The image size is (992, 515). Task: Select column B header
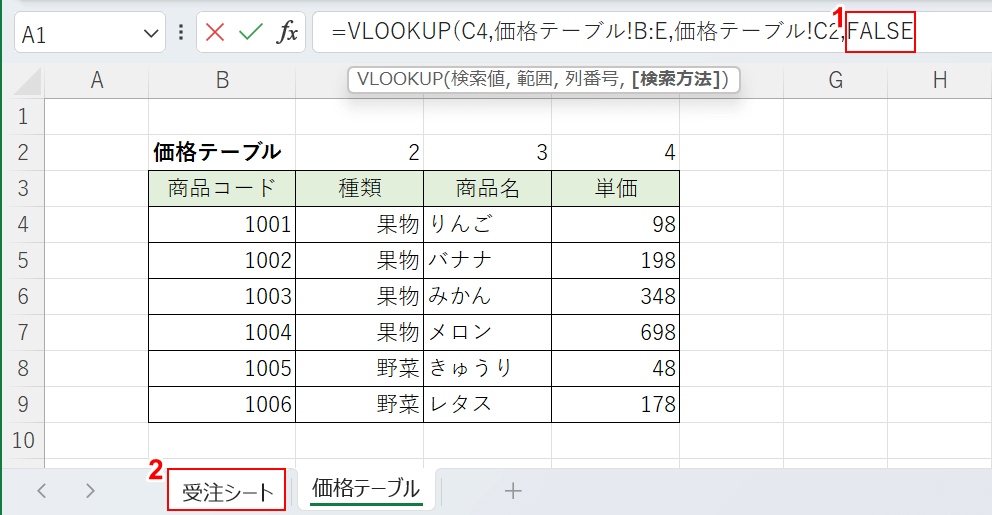[222, 81]
